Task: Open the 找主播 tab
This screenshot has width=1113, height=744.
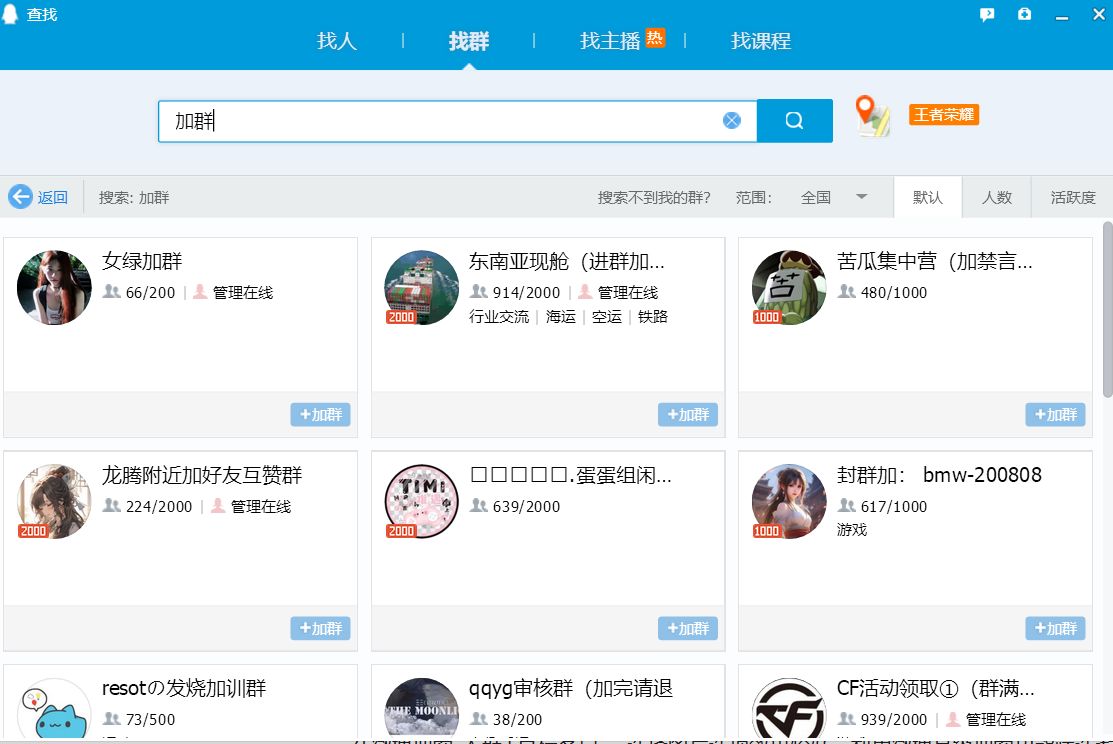Action: [x=610, y=41]
